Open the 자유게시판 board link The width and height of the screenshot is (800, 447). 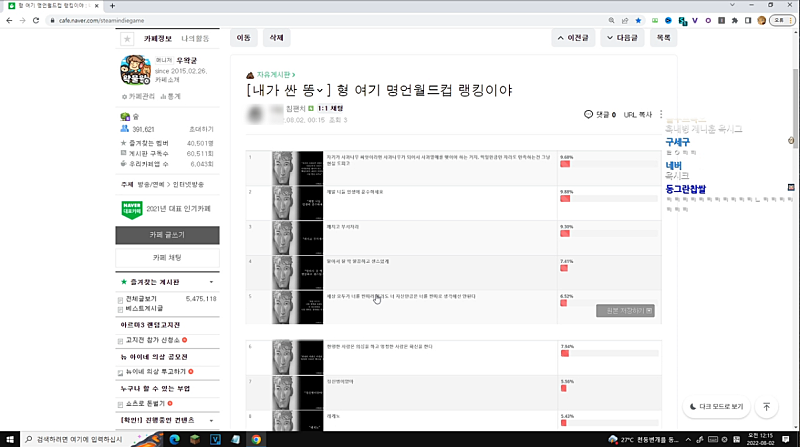tap(276, 75)
